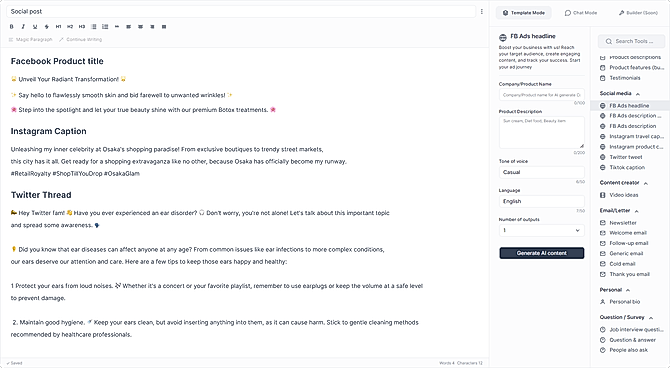Justify the text alignment
Viewport: 670px width, 368px height.
(164, 26)
